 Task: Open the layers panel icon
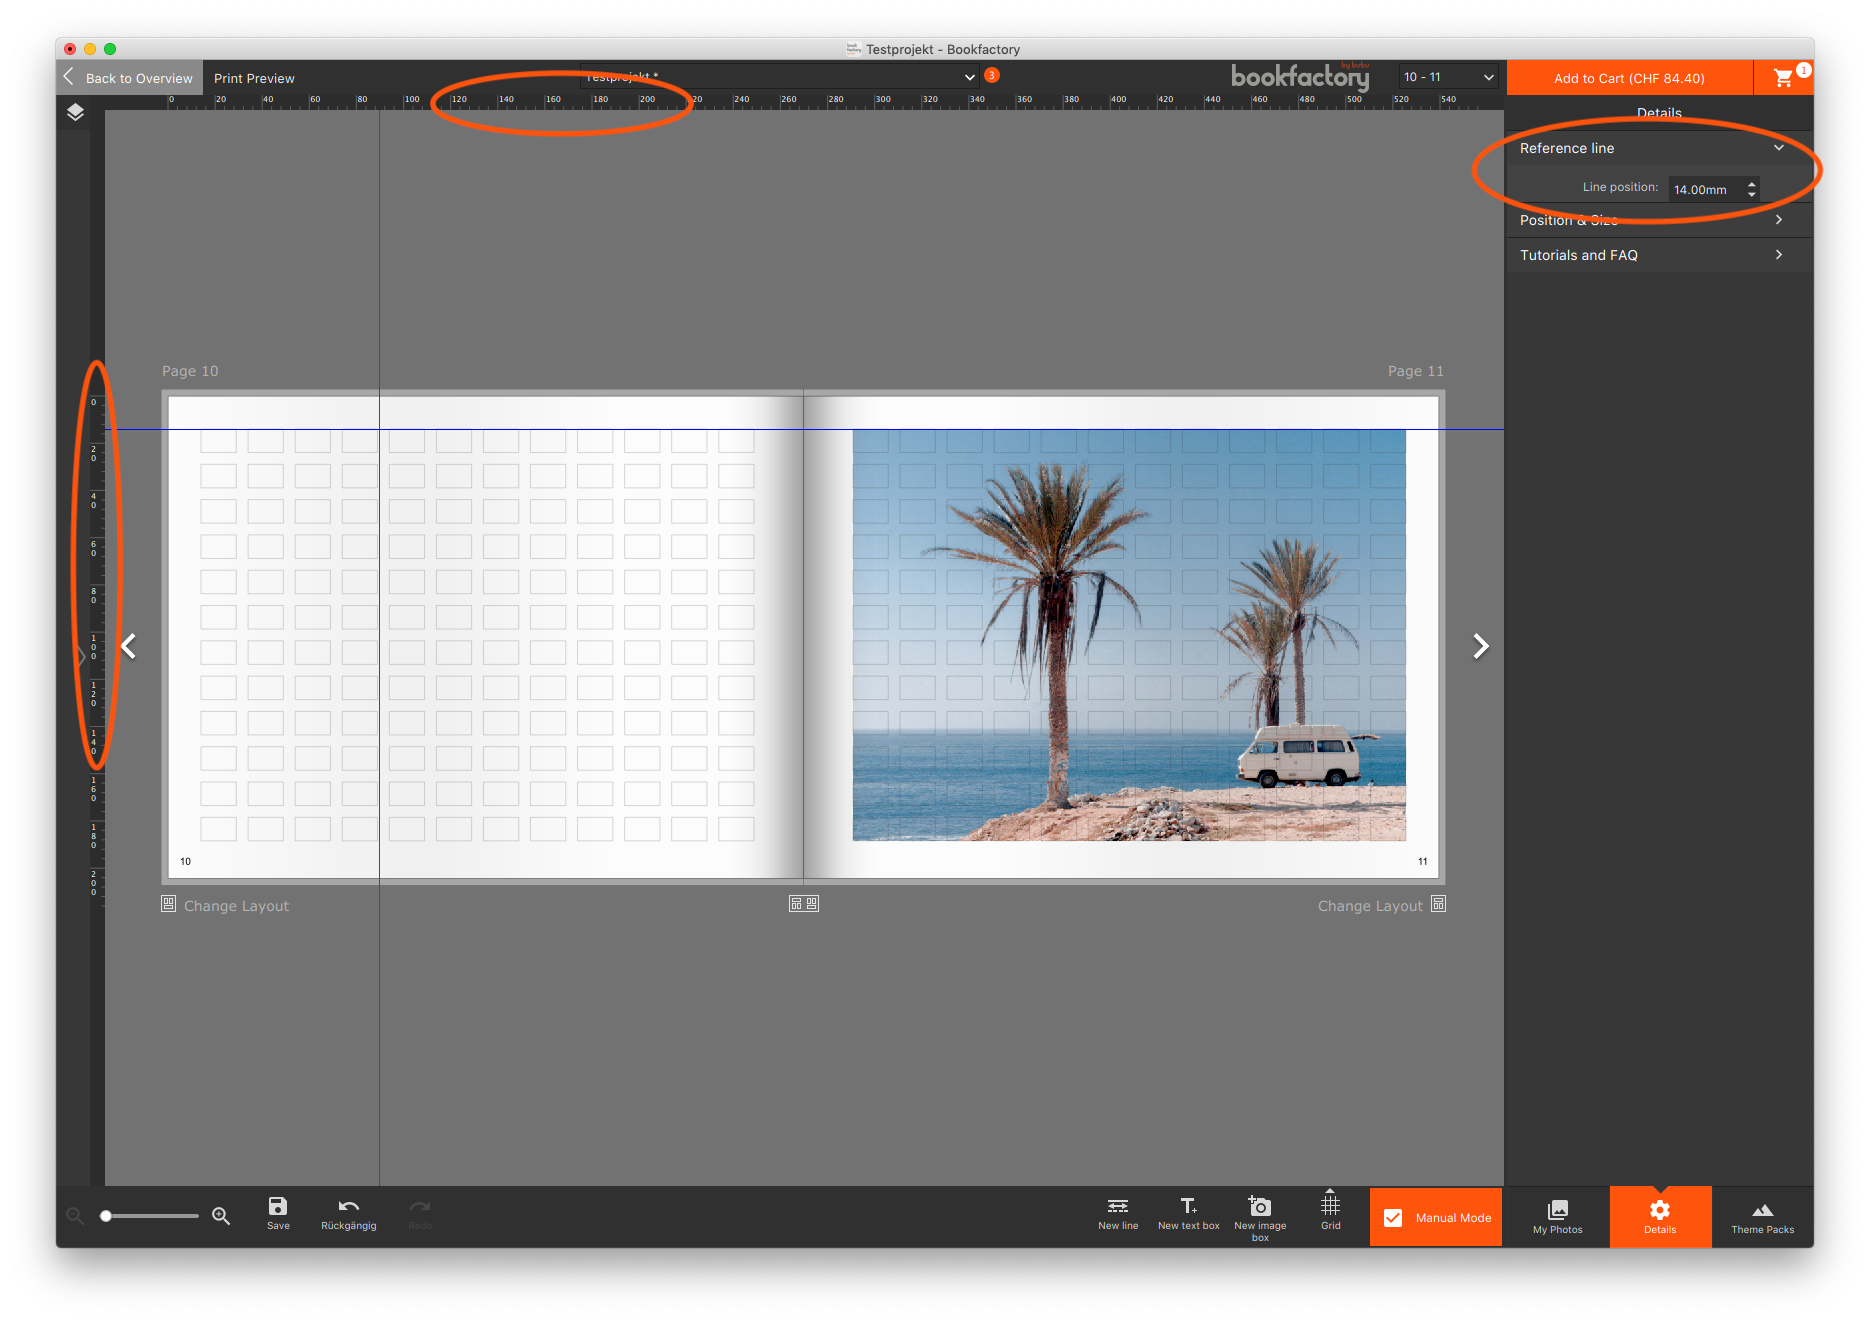[x=75, y=112]
